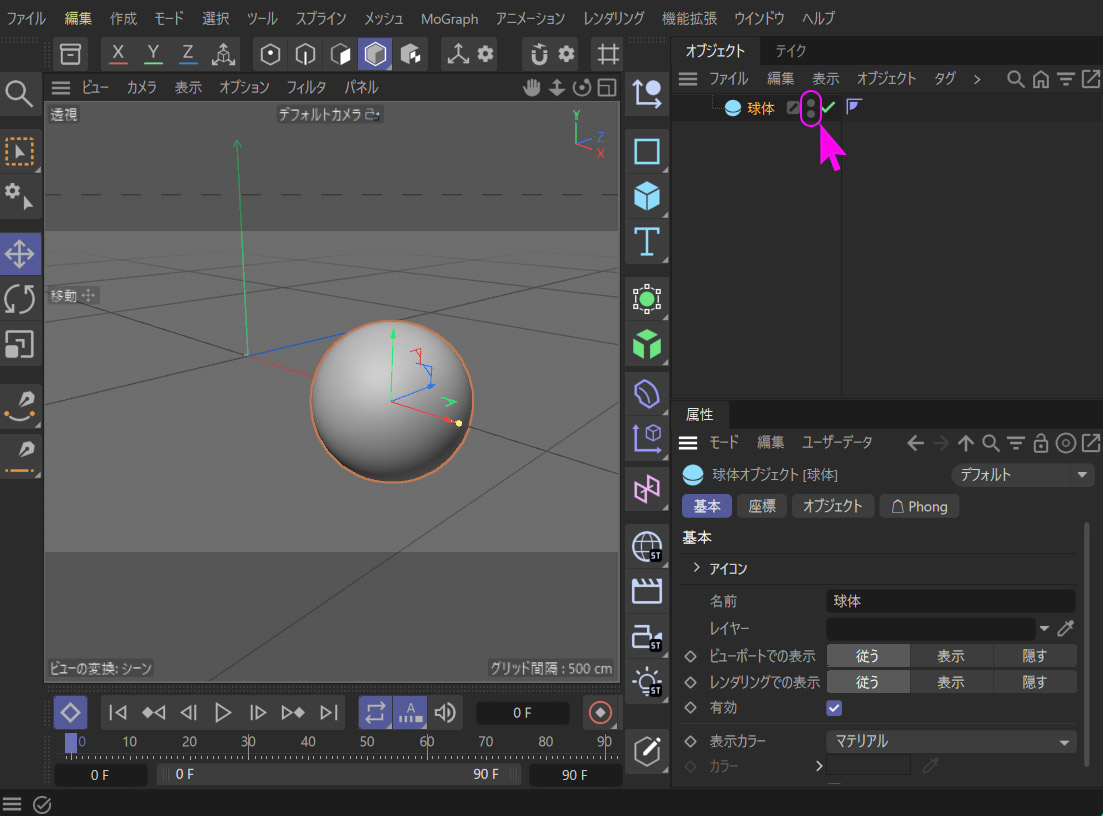The height and width of the screenshot is (816, 1103).
Task: Uncheck the 有効 checkbox
Action: click(x=834, y=708)
